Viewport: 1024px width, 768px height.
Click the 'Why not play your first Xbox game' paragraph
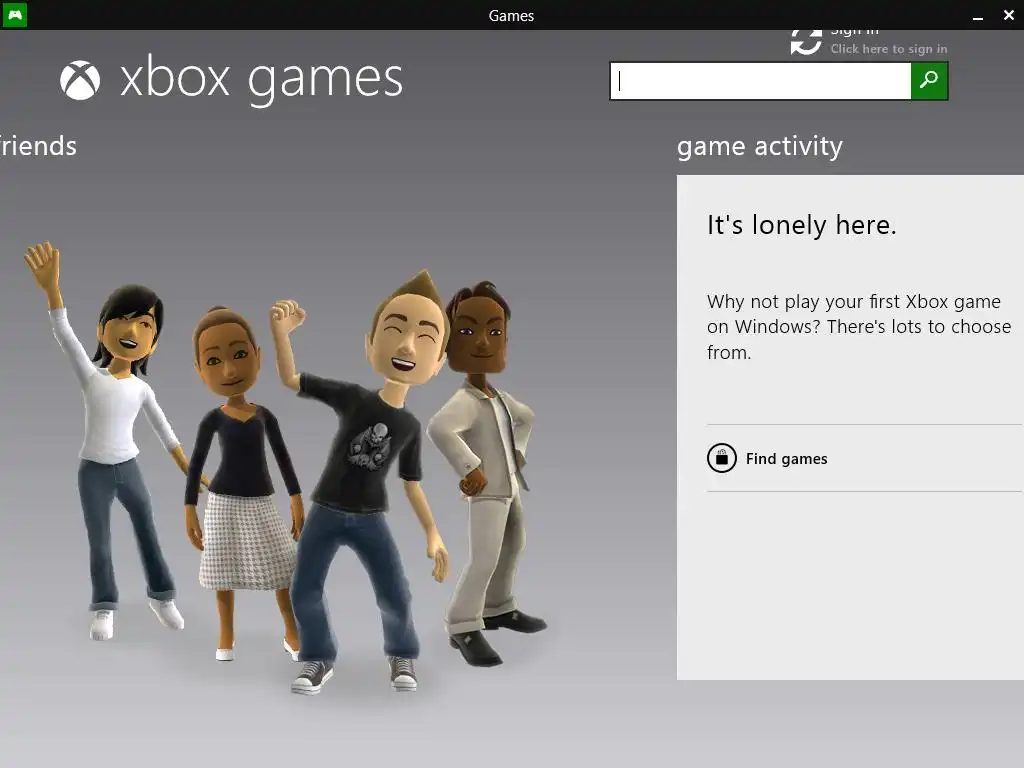(x=859, y=327)
